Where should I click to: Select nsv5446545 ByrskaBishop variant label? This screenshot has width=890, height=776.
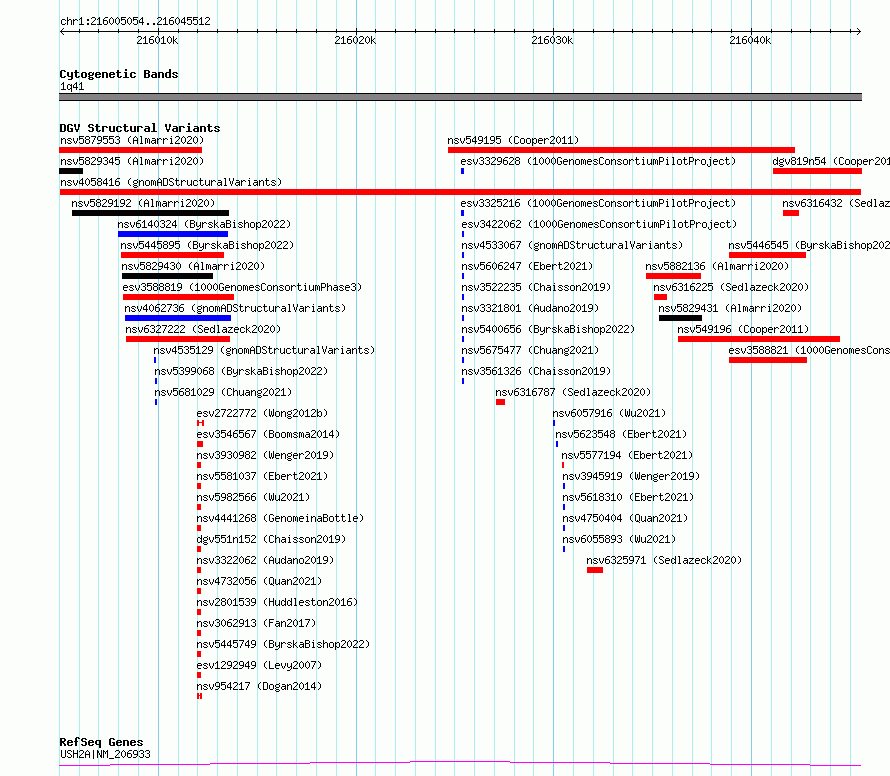click(x=809, y=245)
